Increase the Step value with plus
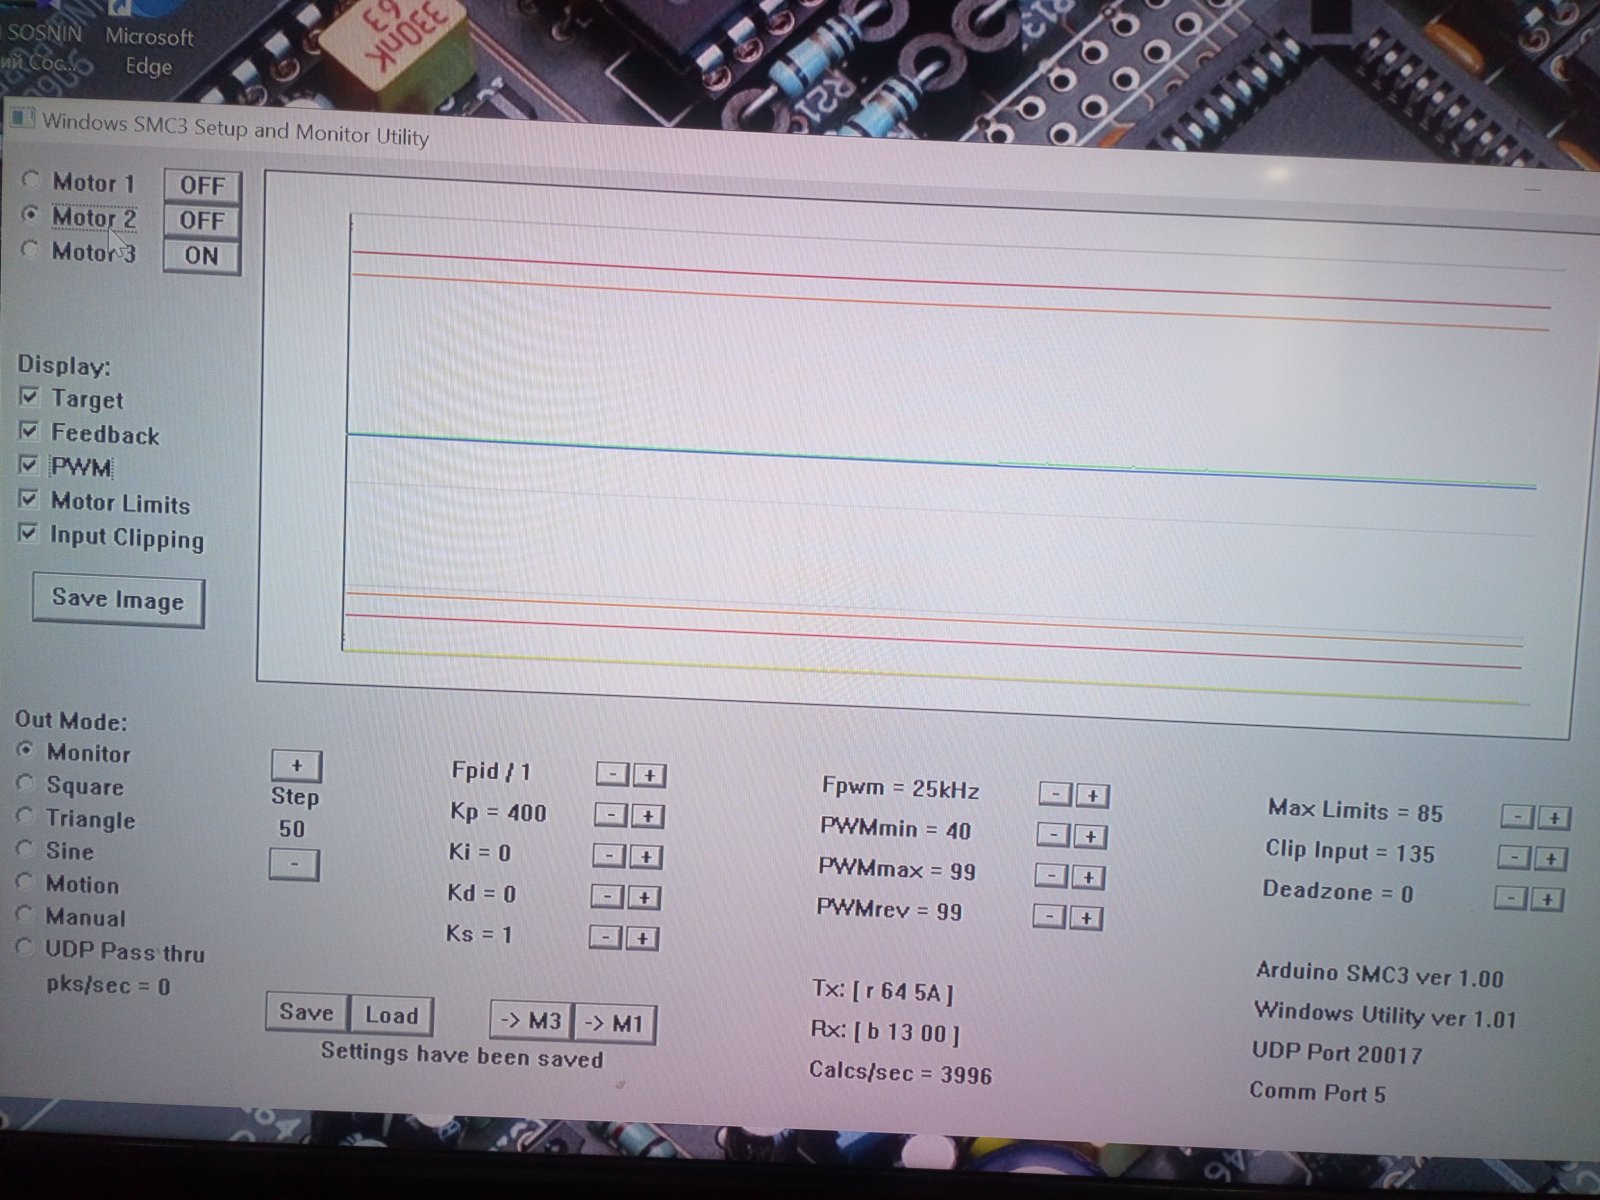 pos(296,766)
